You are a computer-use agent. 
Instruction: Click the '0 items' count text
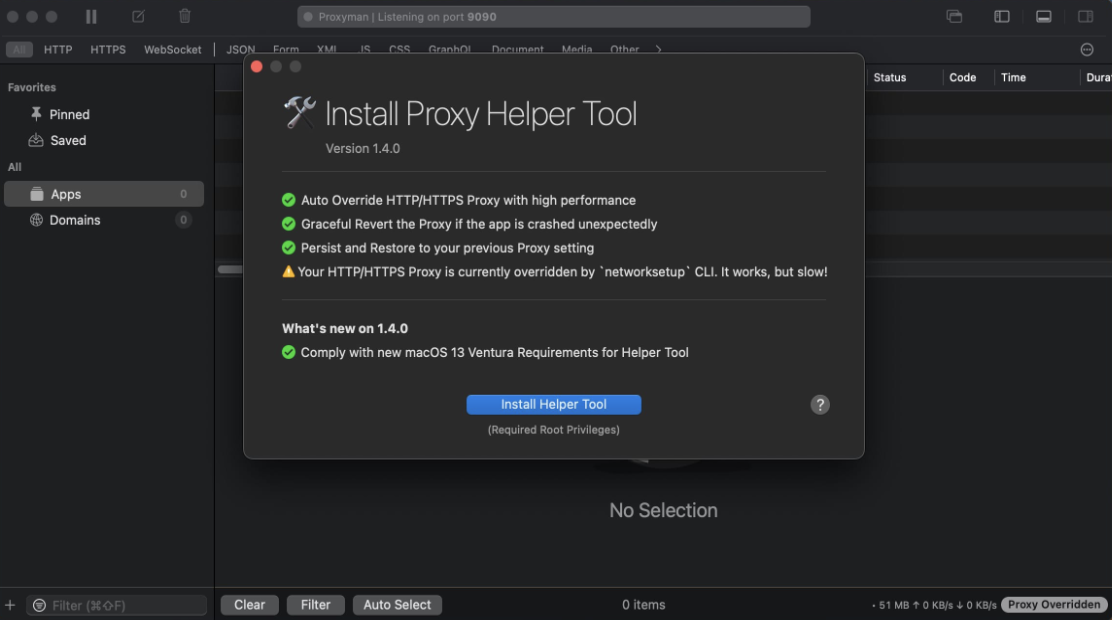[644, 605]
